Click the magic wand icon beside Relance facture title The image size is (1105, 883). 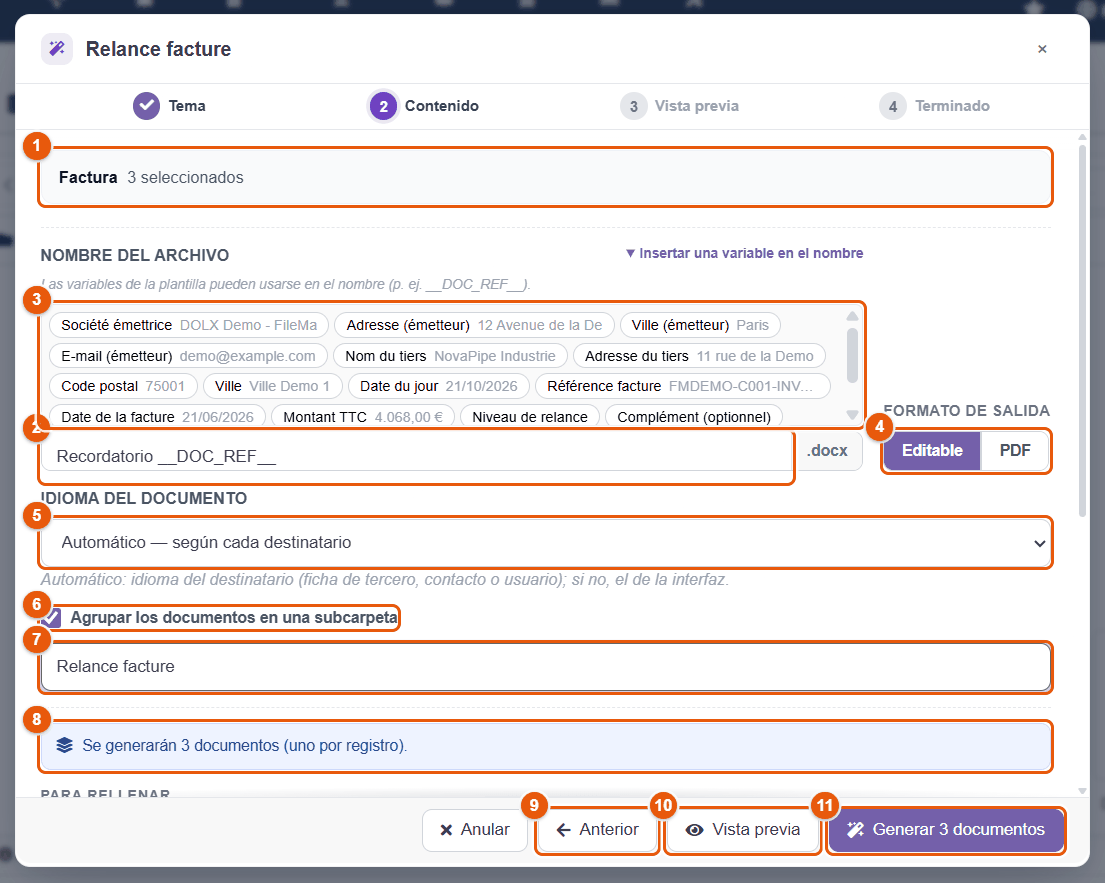pos(57,49)
